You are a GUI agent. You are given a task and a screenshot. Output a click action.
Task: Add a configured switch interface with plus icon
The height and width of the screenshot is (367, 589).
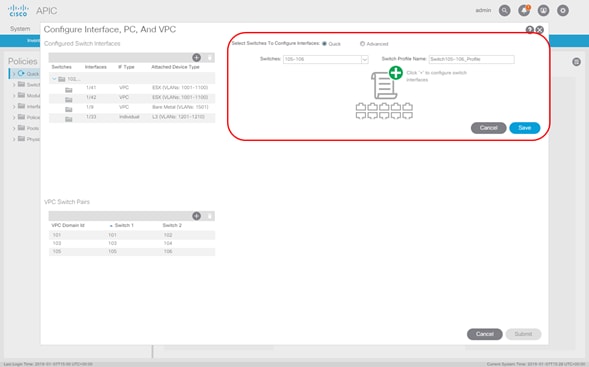point(196,57)
